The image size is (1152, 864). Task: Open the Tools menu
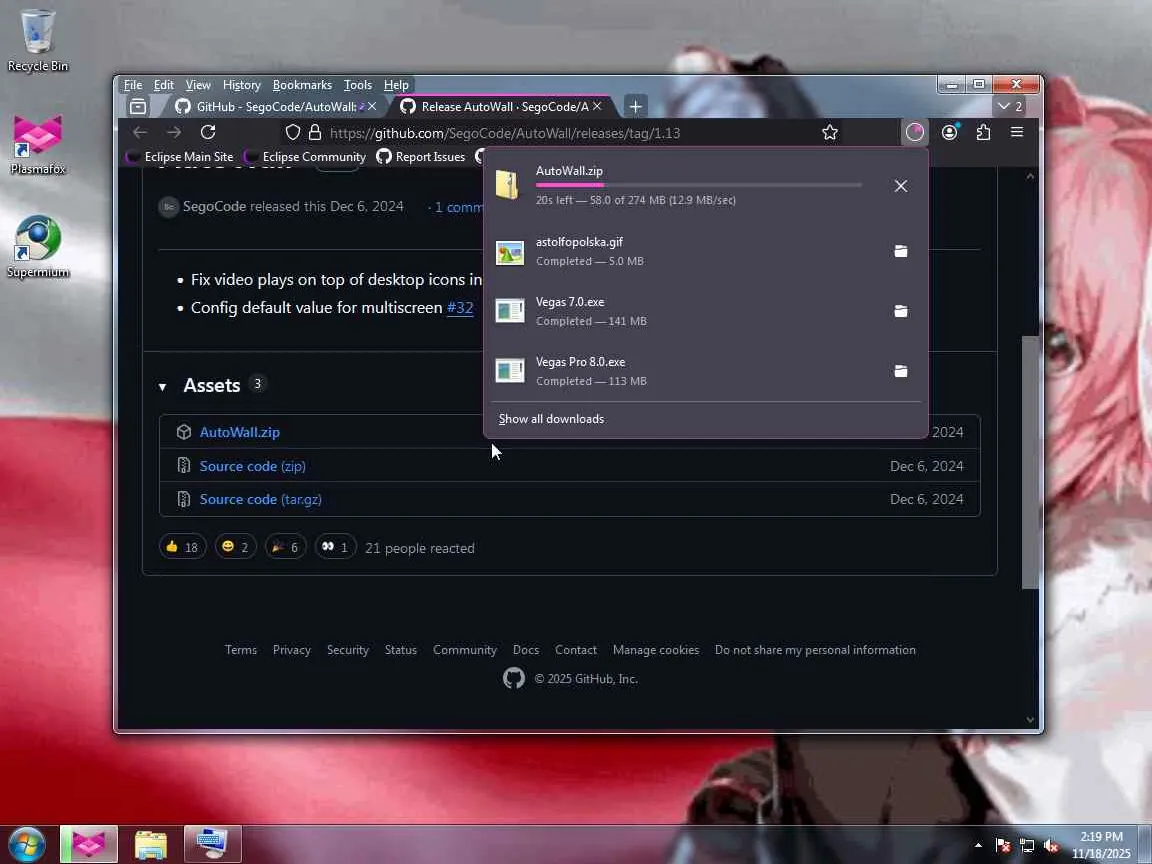coord(357,85)
